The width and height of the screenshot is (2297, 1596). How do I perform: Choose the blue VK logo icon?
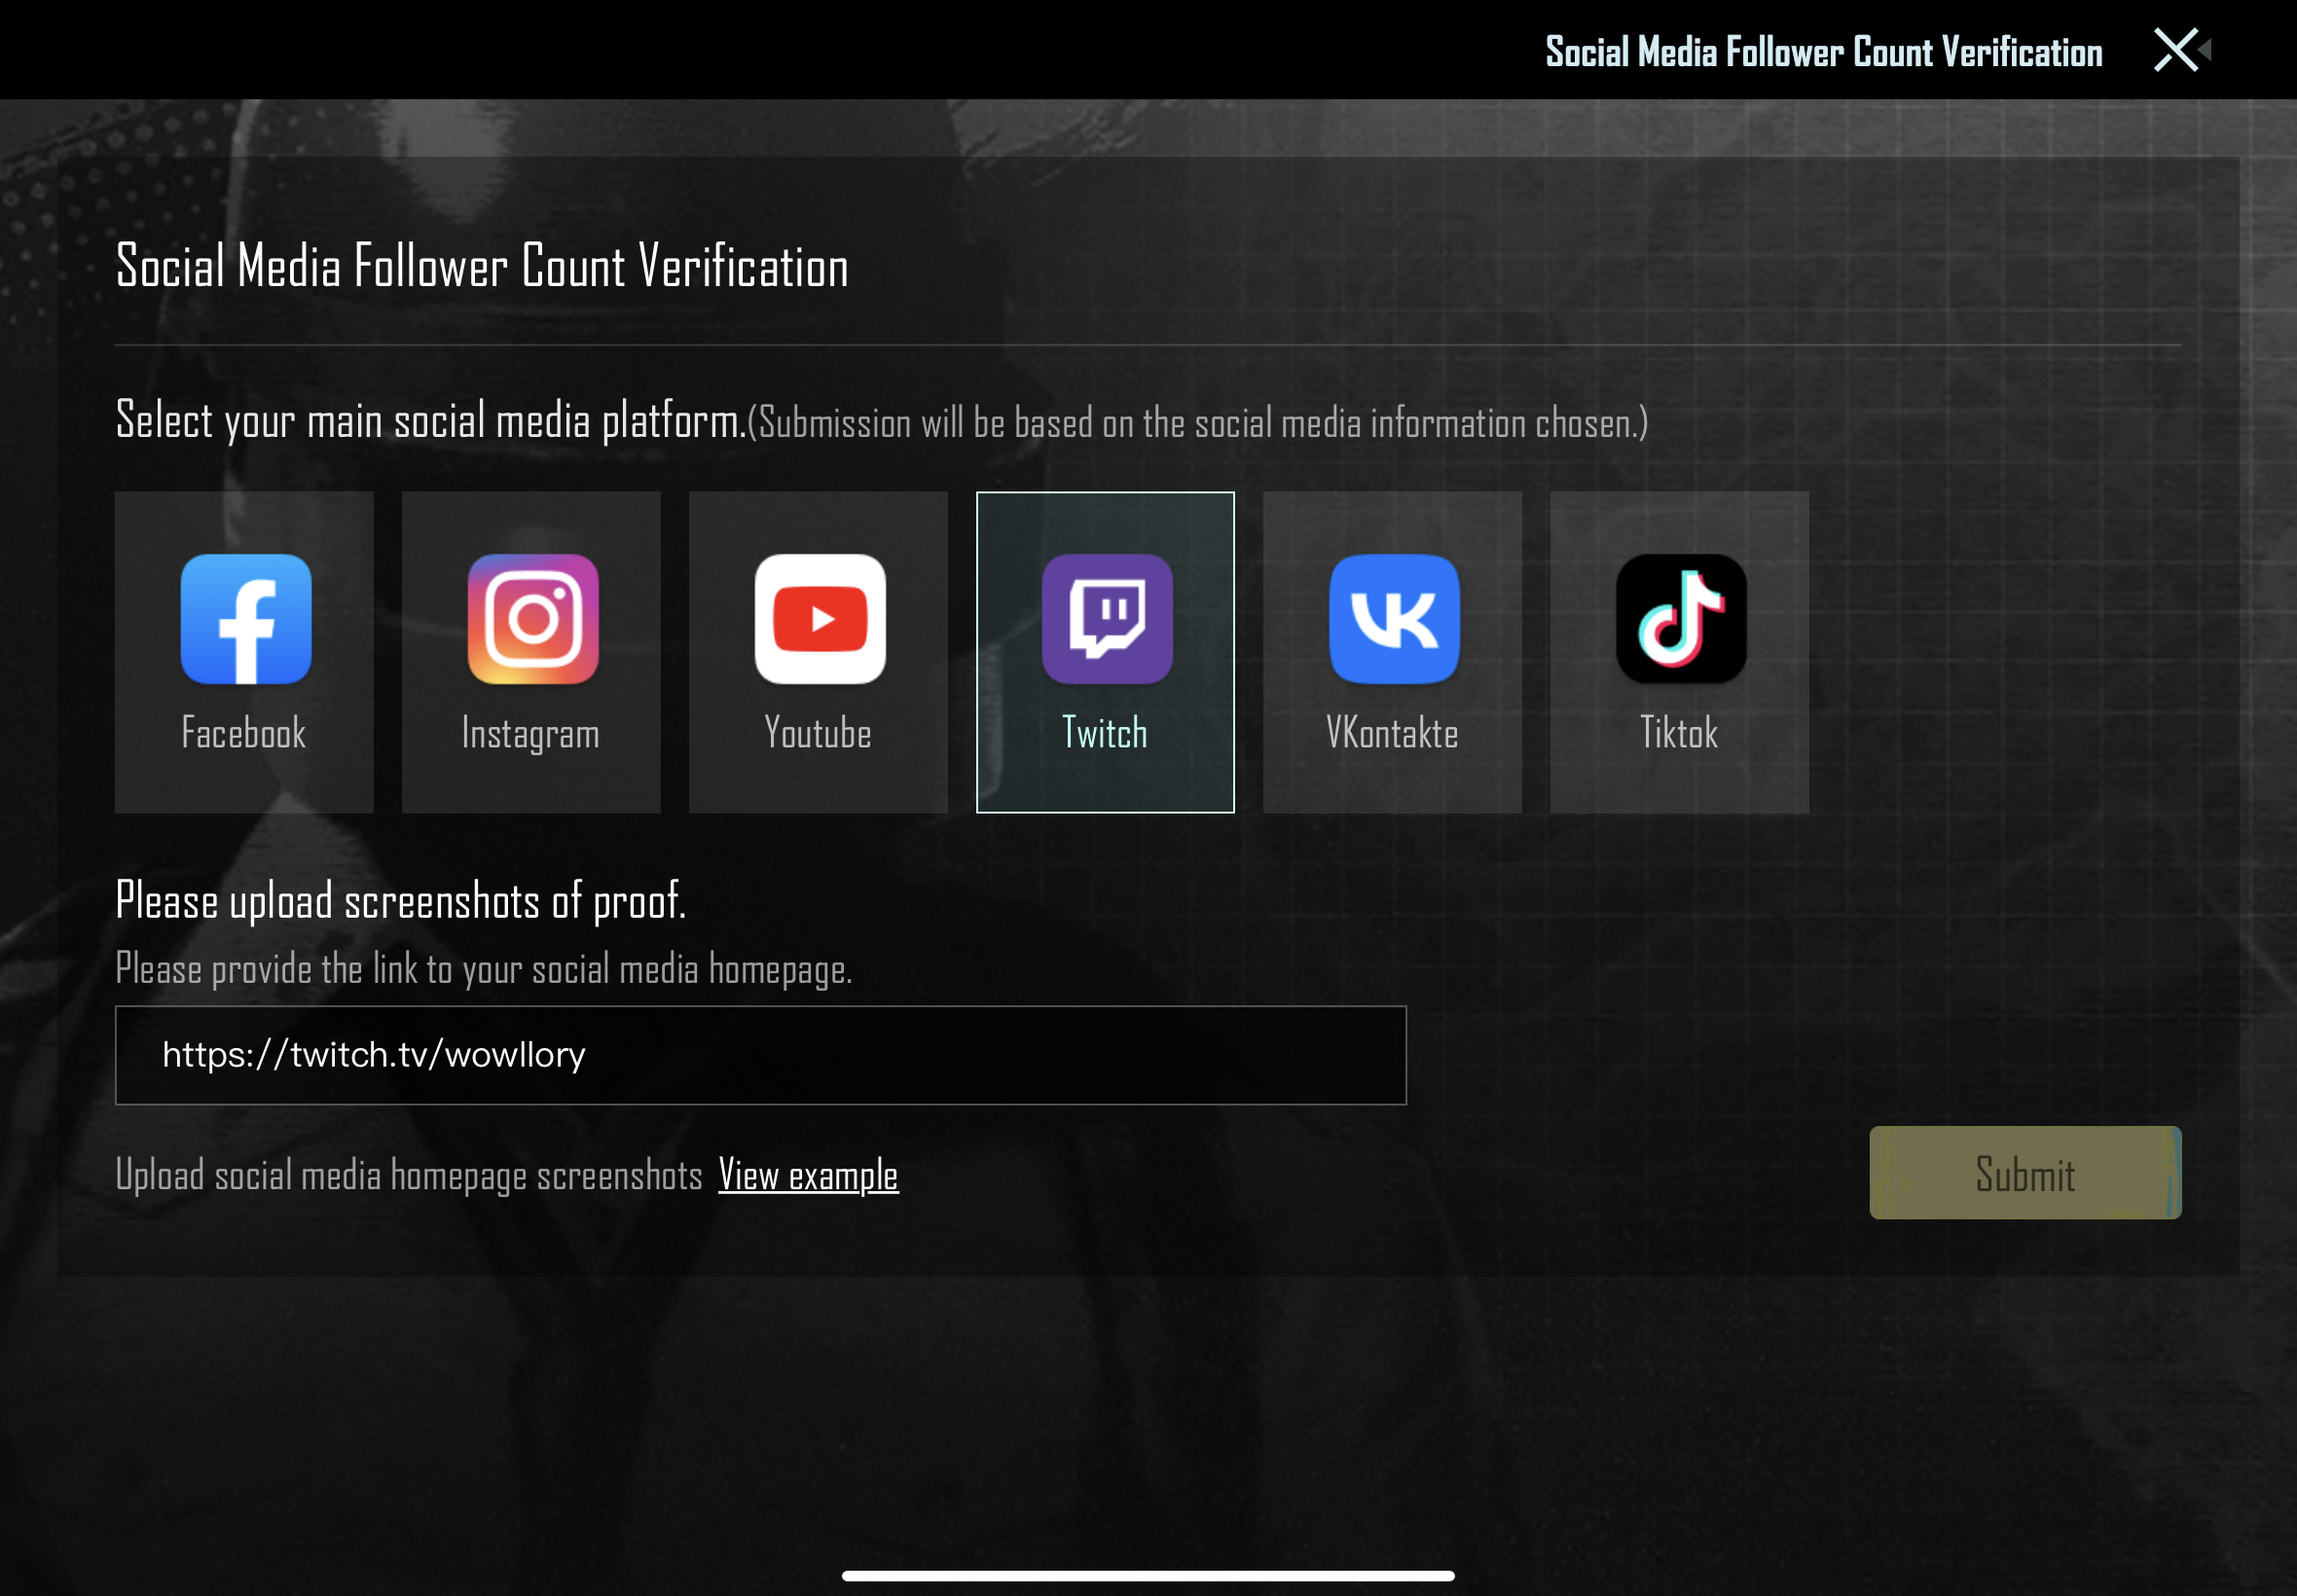(1394, 619)
